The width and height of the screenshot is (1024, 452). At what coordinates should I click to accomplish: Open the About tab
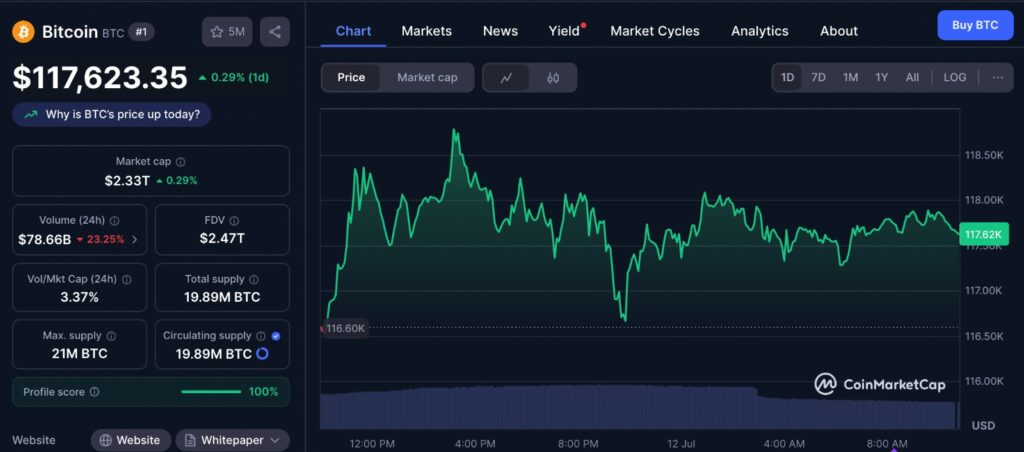839,31
